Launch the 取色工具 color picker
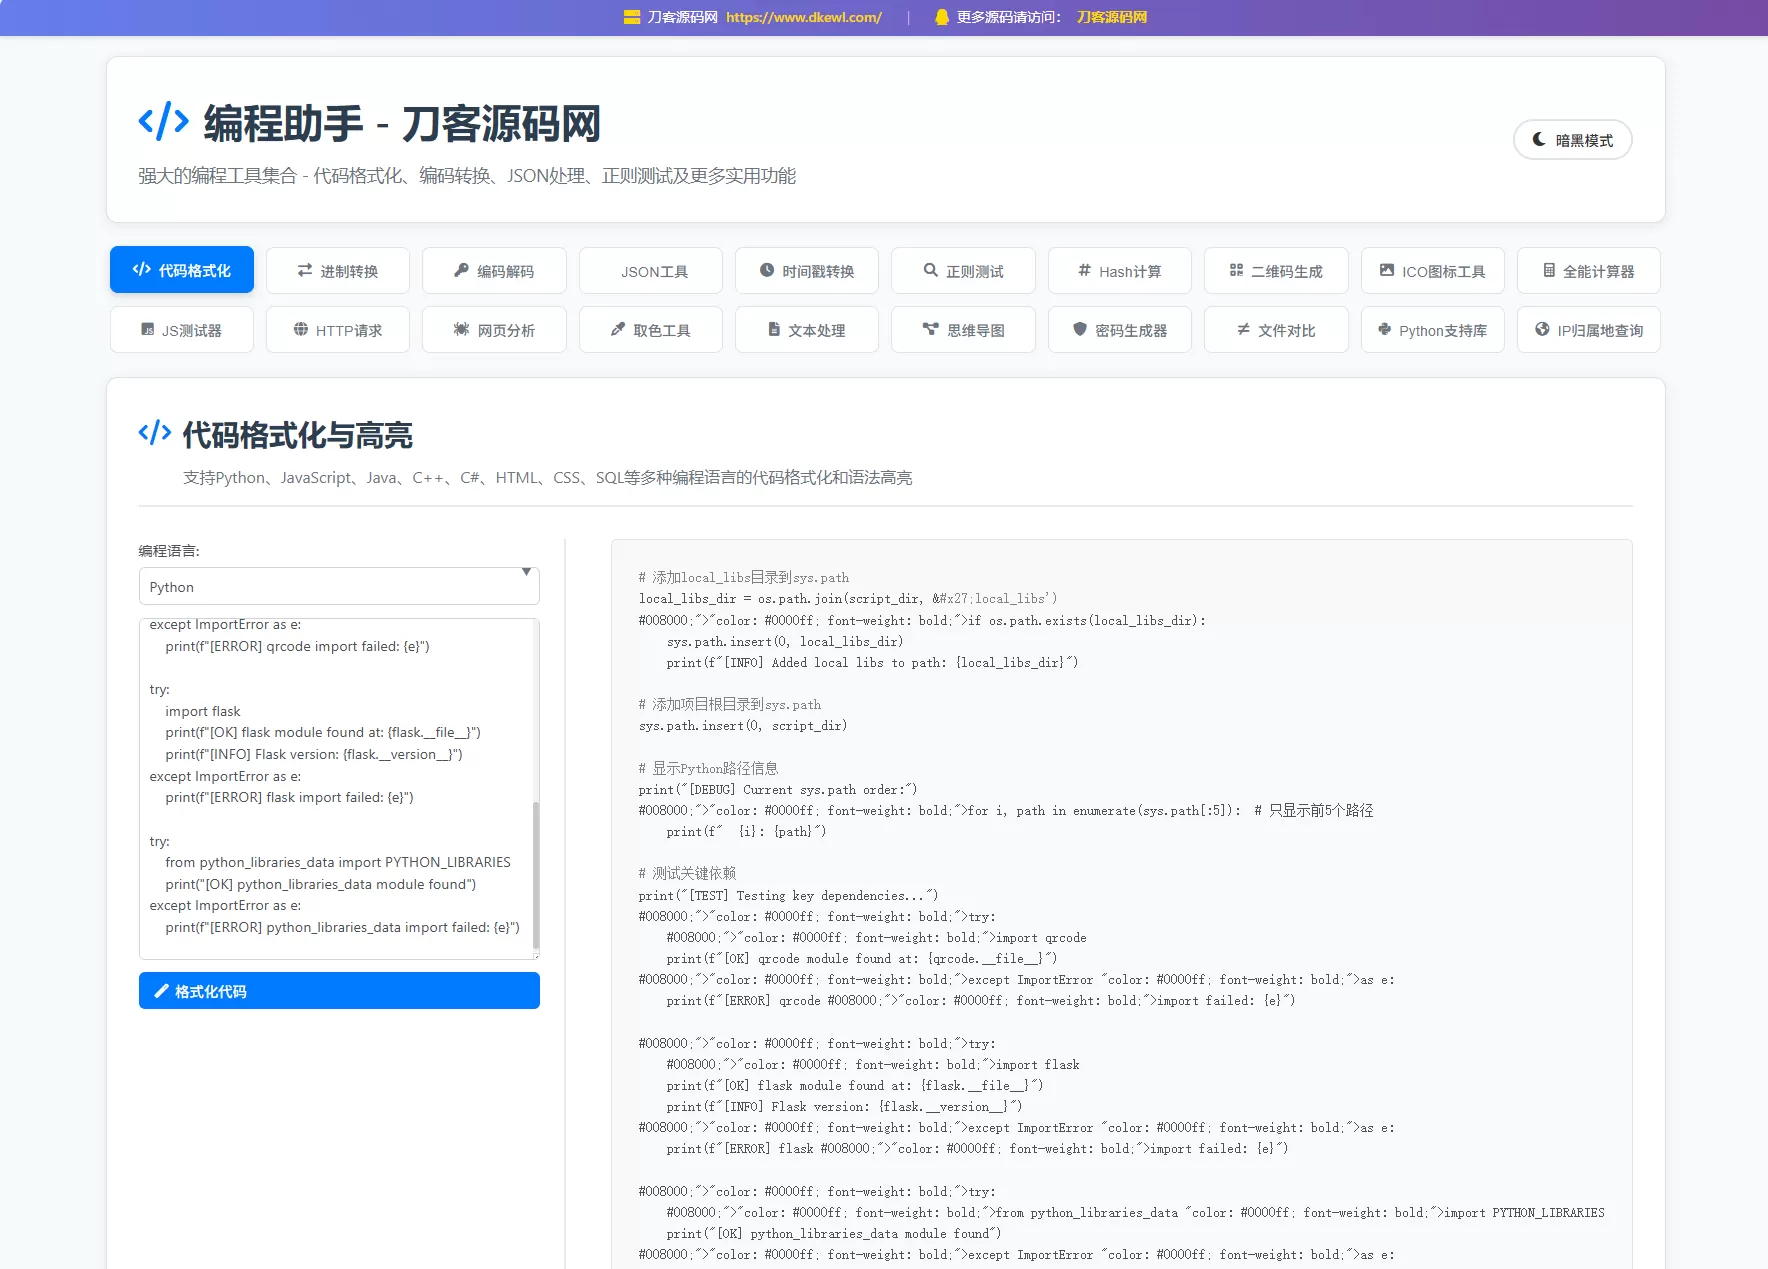This screenshot has height=1269, width=1768. (651, 330)
